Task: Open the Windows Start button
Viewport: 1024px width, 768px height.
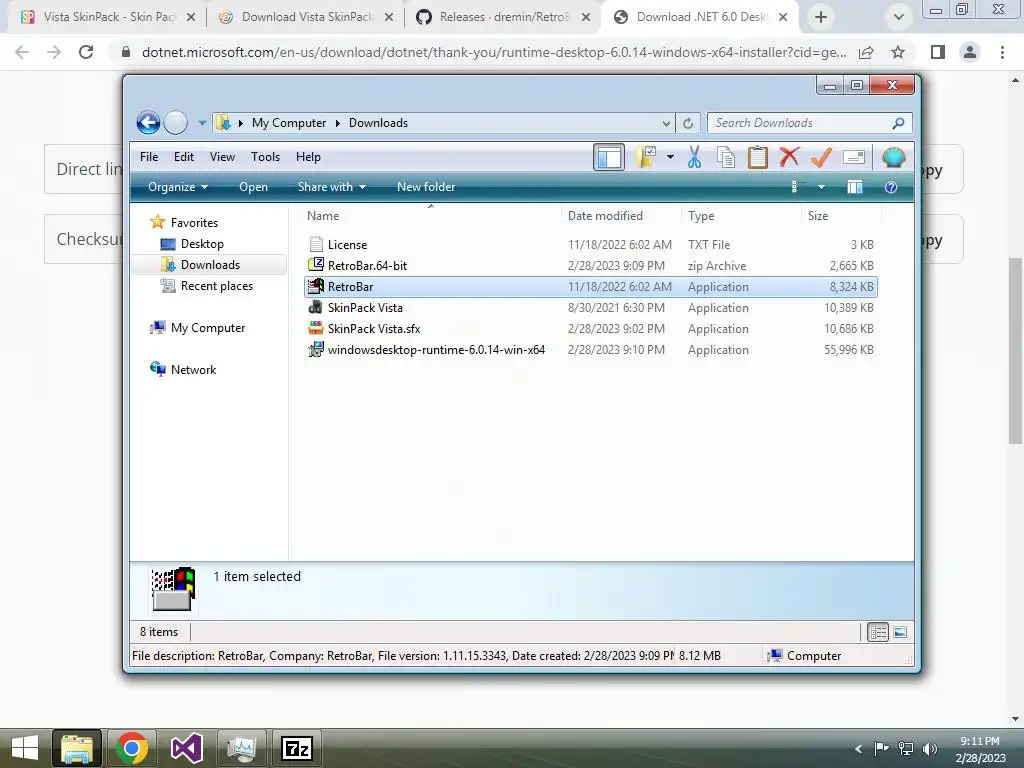Action: click(25, 748)
